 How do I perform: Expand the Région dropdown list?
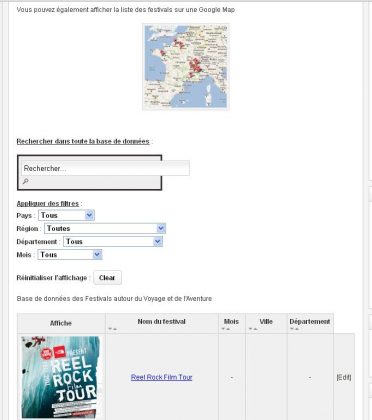105,228
